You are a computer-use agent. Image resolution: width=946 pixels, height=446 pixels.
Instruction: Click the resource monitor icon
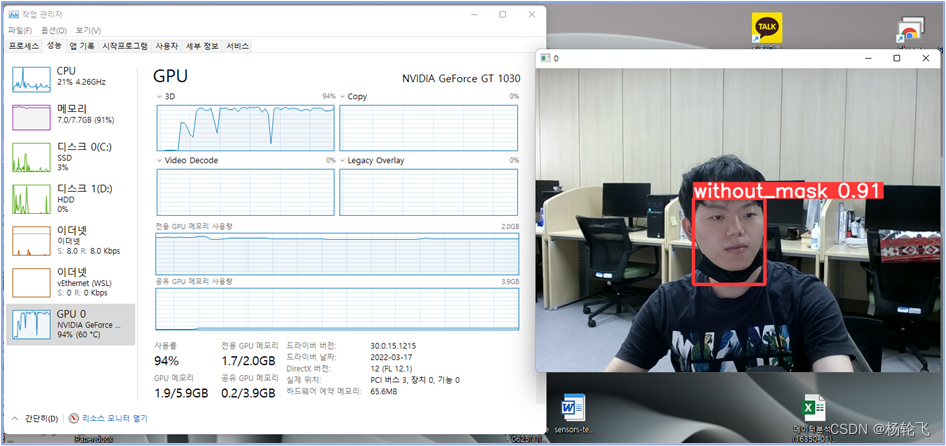(74, 418)
